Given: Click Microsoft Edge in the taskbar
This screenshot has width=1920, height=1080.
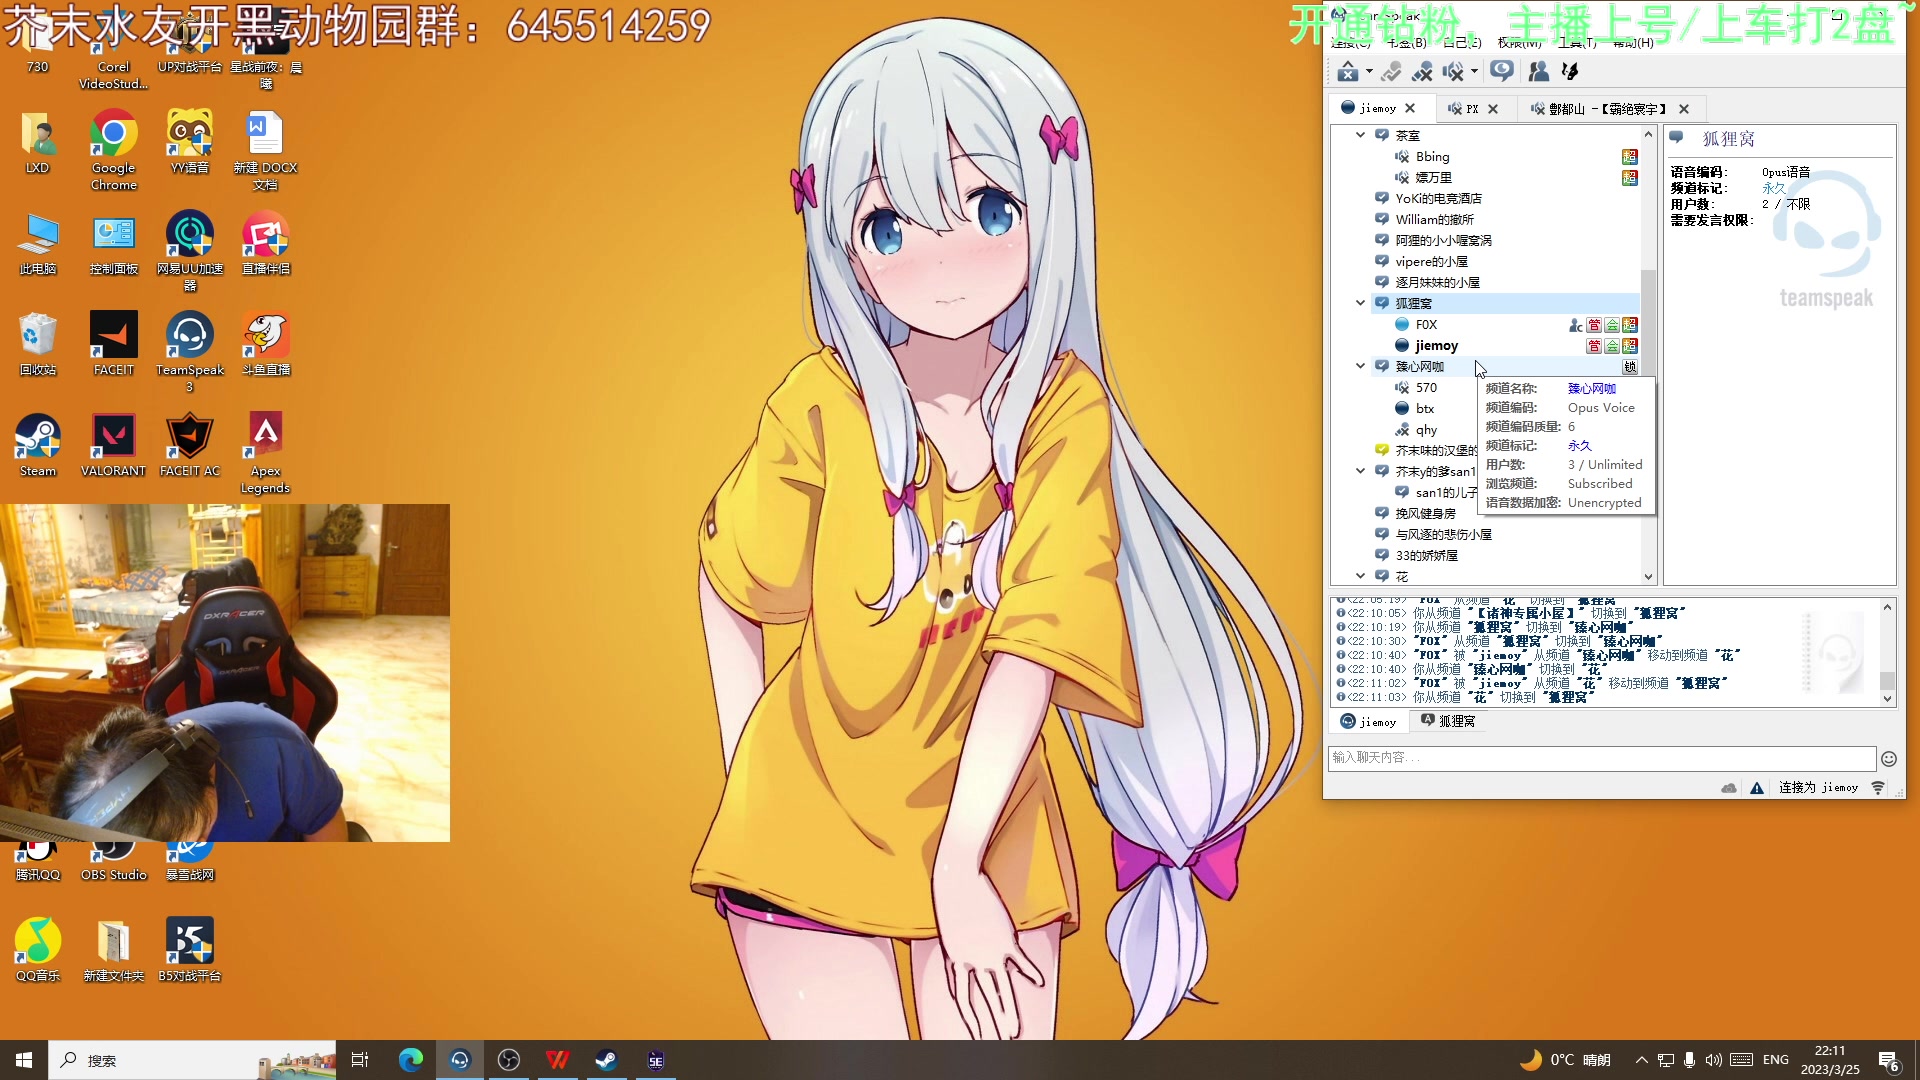Looking at the screenshot, I should (x=411, y=1060).
